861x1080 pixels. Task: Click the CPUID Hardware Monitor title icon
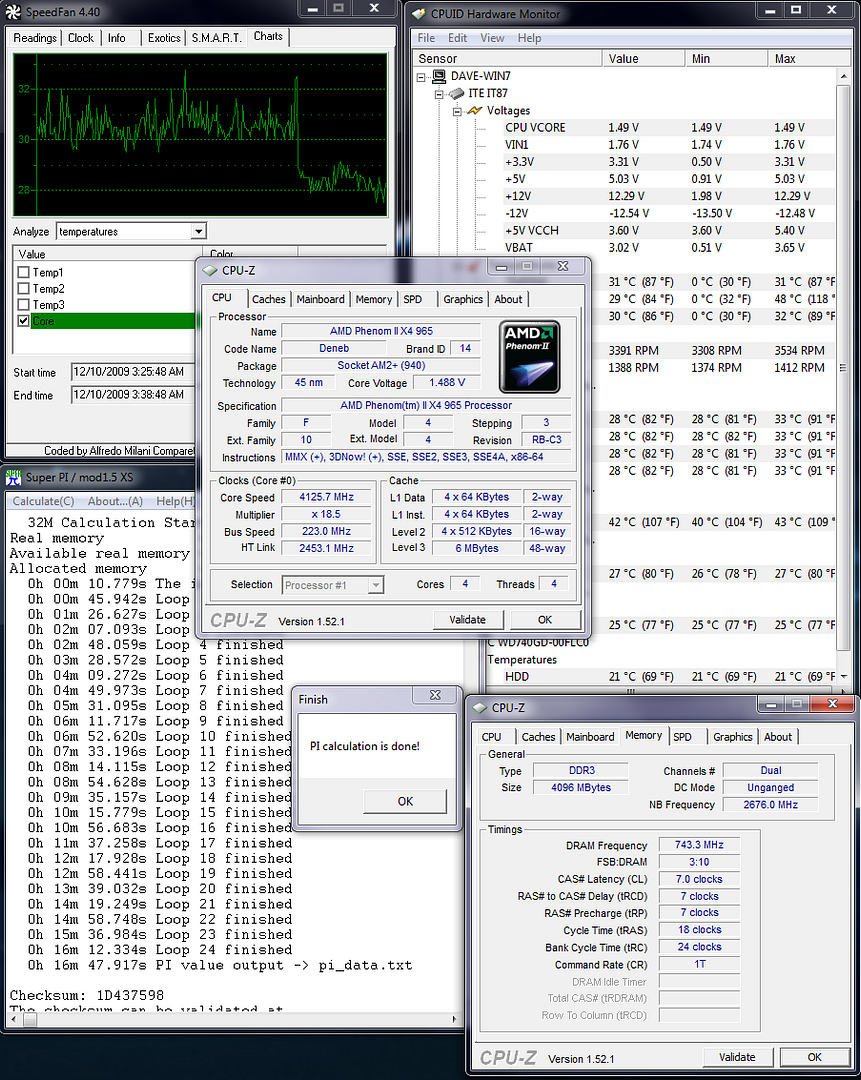418,13
